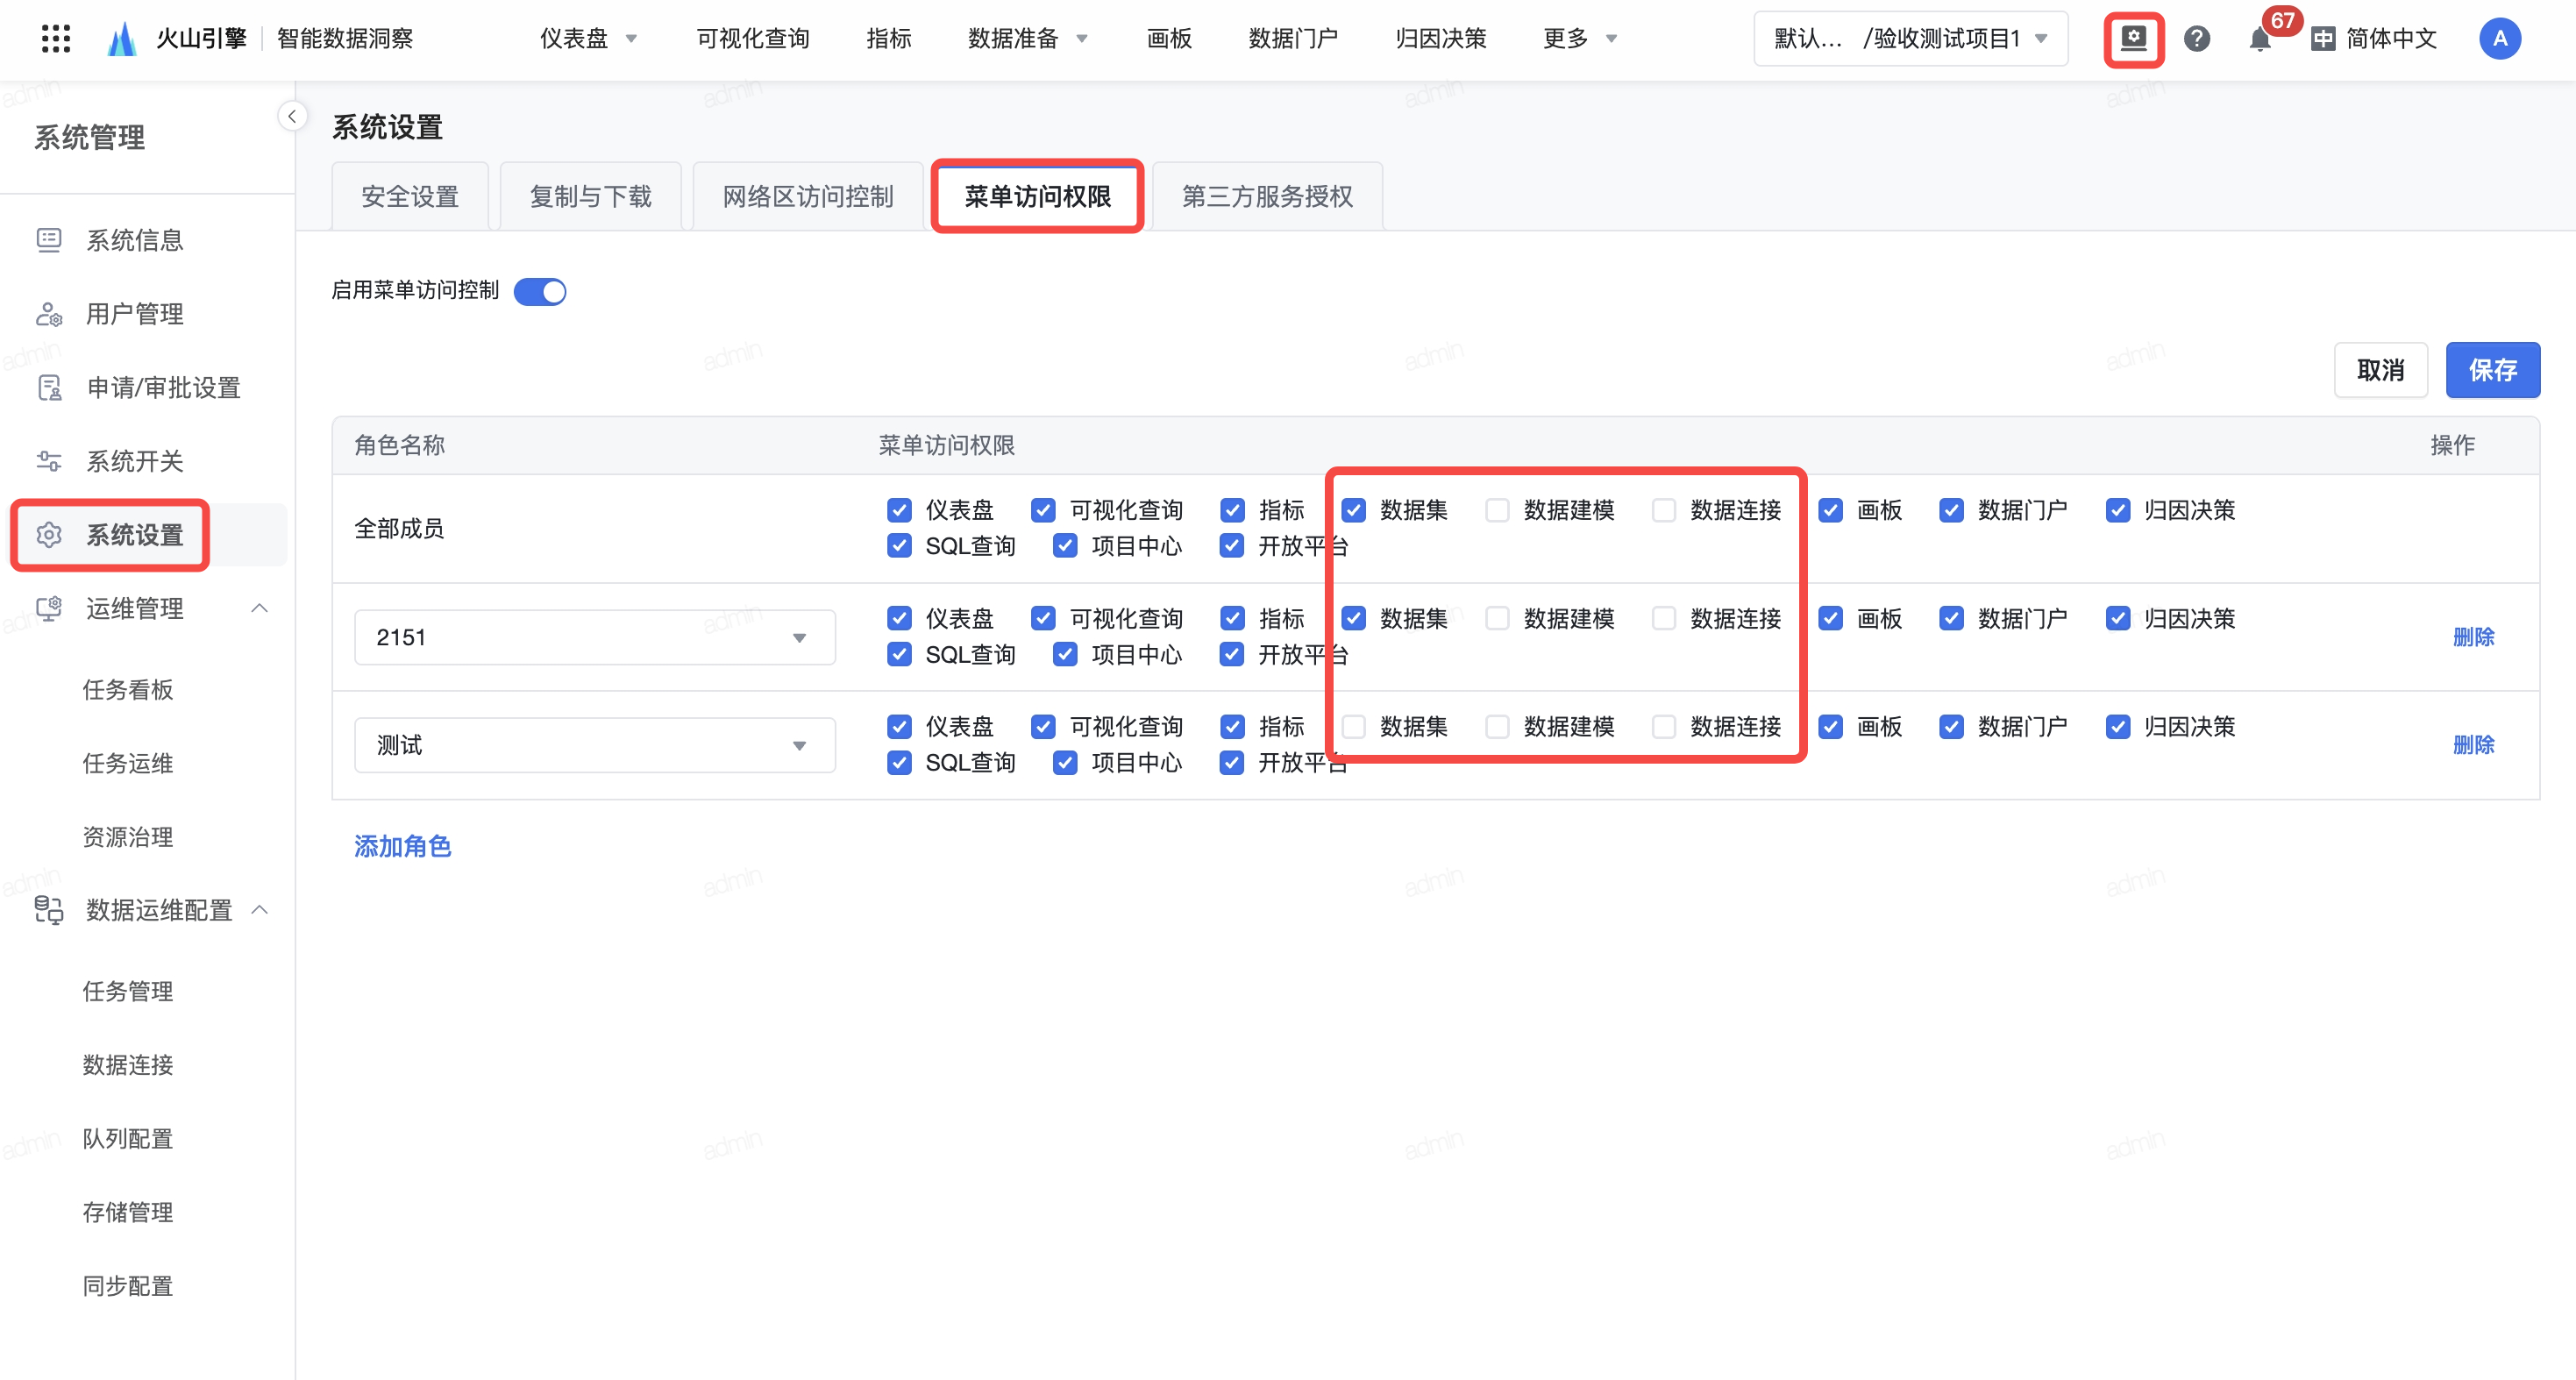Click the 保存 button
The image size is (2576, 1380).
tap(2491, 370)
